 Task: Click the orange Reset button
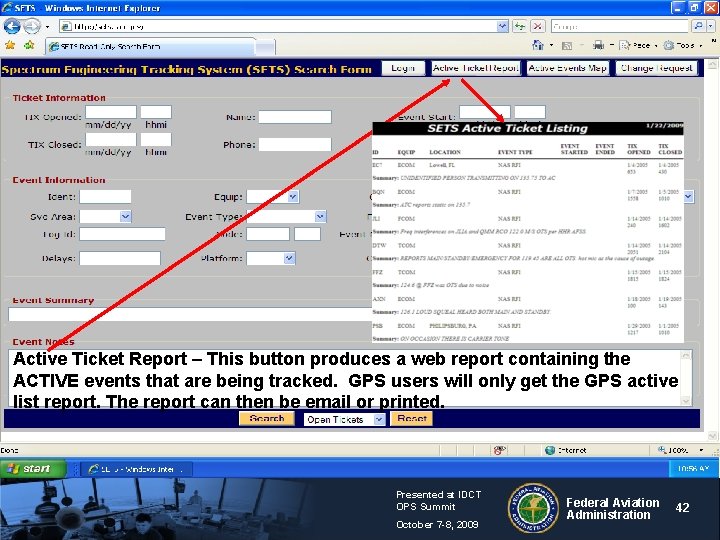411,419
